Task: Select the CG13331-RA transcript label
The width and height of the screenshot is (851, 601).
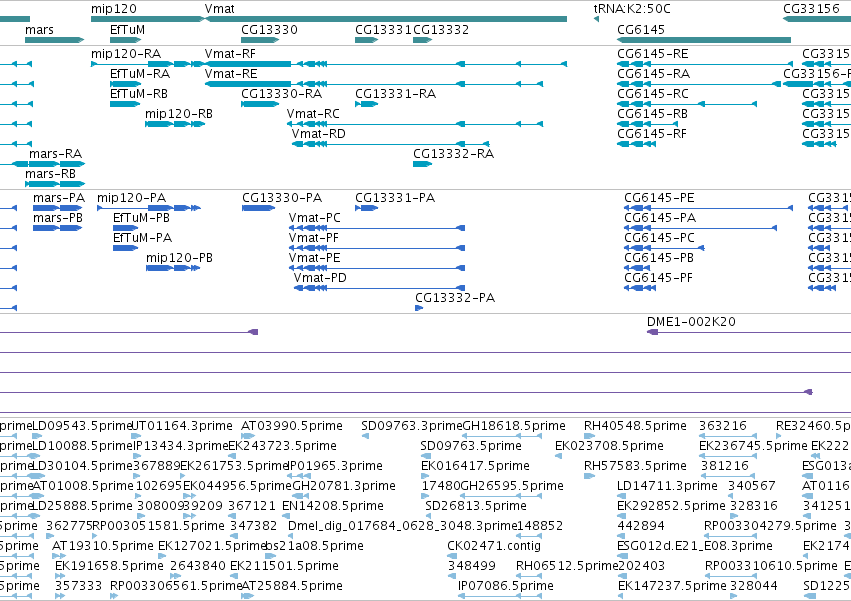Action: [x=396, y=94]
